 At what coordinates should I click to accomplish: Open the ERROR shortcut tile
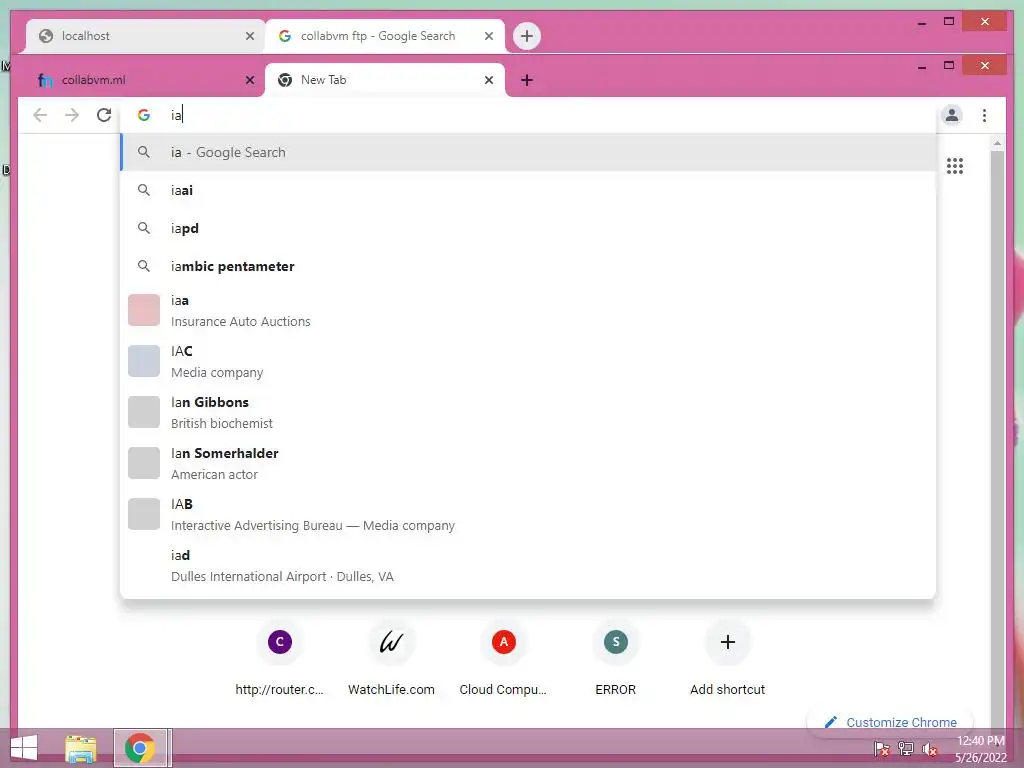click(x=615, y=658)
